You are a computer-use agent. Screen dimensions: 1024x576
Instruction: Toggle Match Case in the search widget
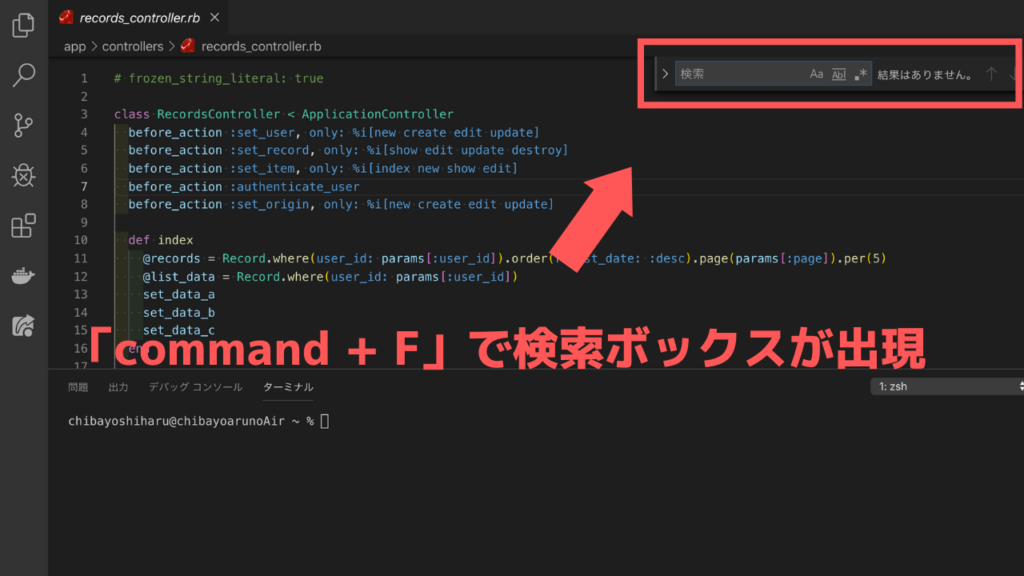tap(816, 73)
